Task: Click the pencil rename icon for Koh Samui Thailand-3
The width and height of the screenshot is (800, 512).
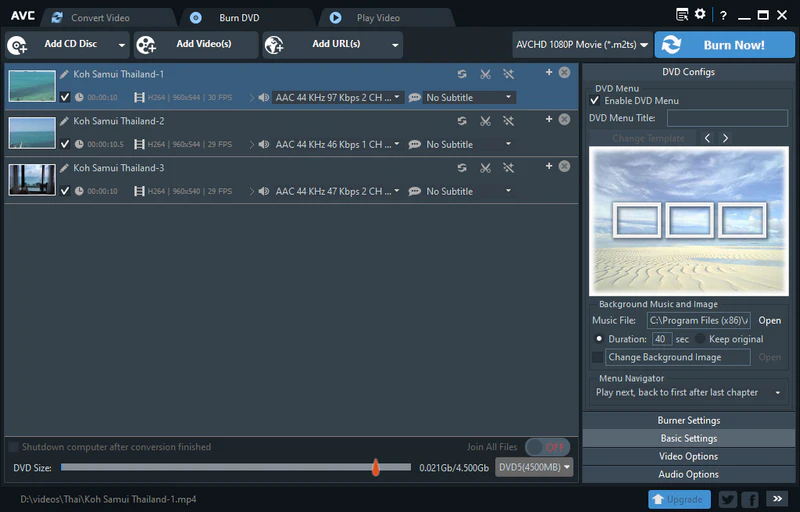Action: (65, 168)
